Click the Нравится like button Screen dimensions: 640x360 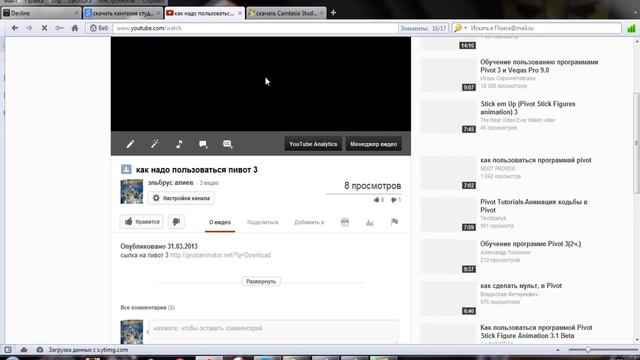coord(142,222)
